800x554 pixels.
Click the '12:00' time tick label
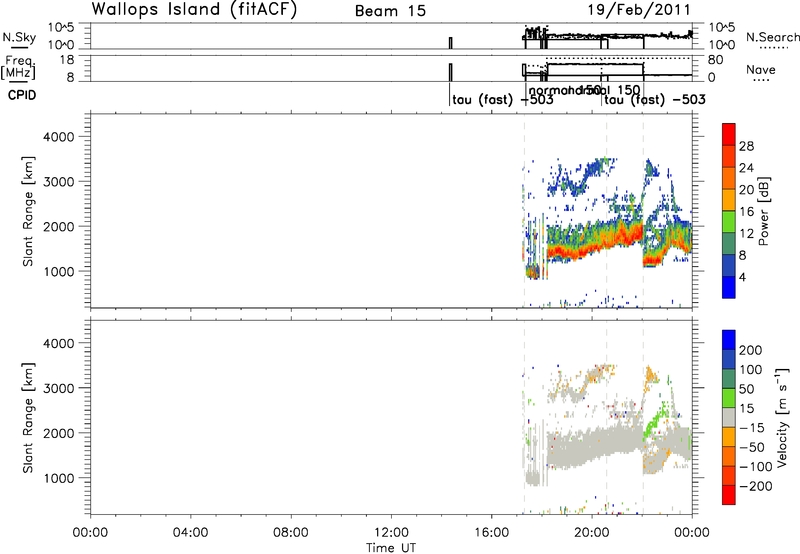tap(391, 533)
